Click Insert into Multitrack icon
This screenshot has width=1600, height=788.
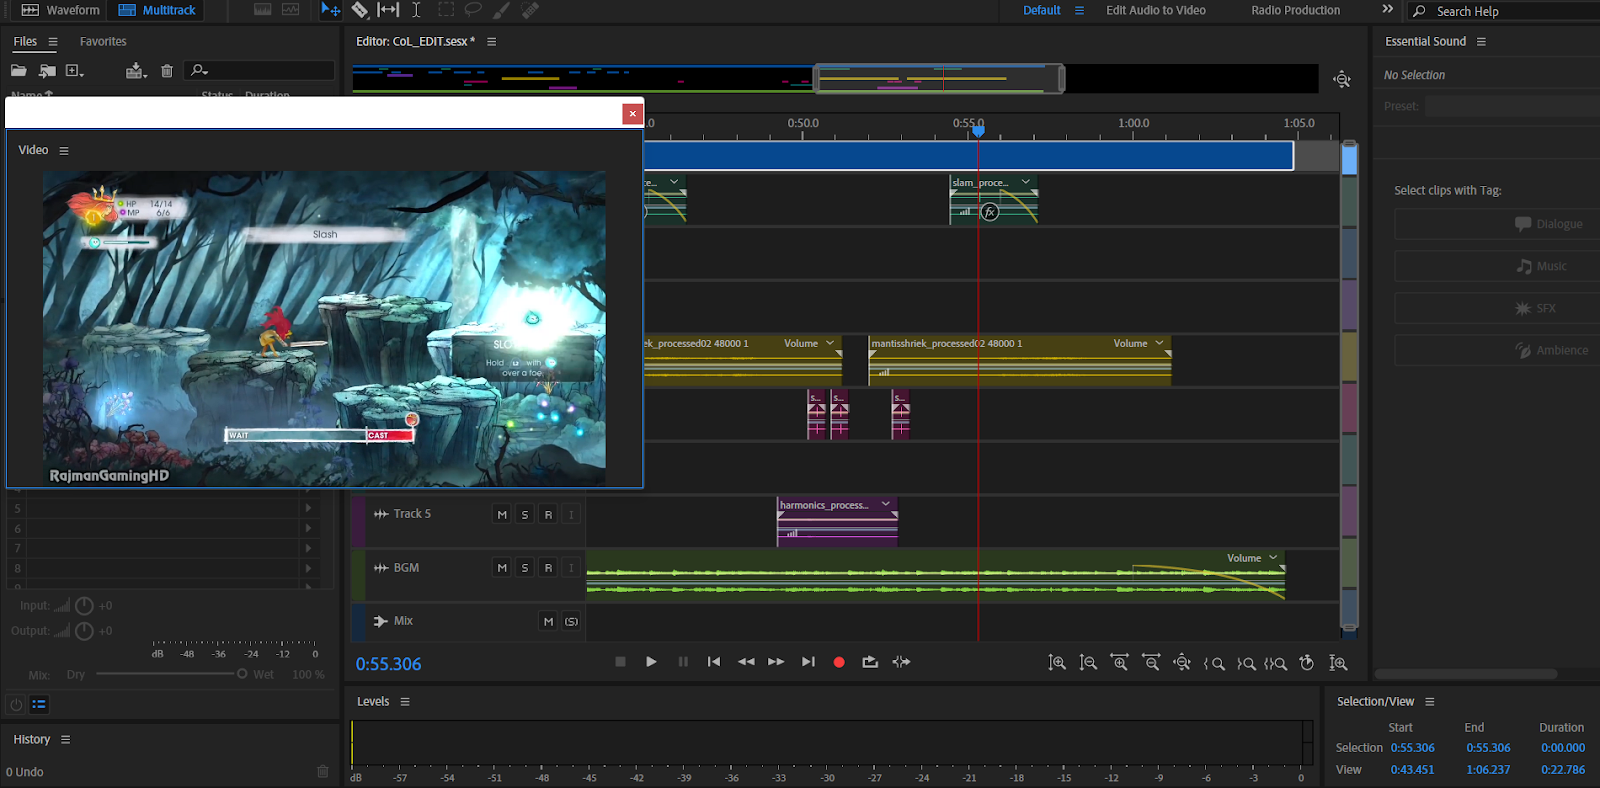point(136,70)
